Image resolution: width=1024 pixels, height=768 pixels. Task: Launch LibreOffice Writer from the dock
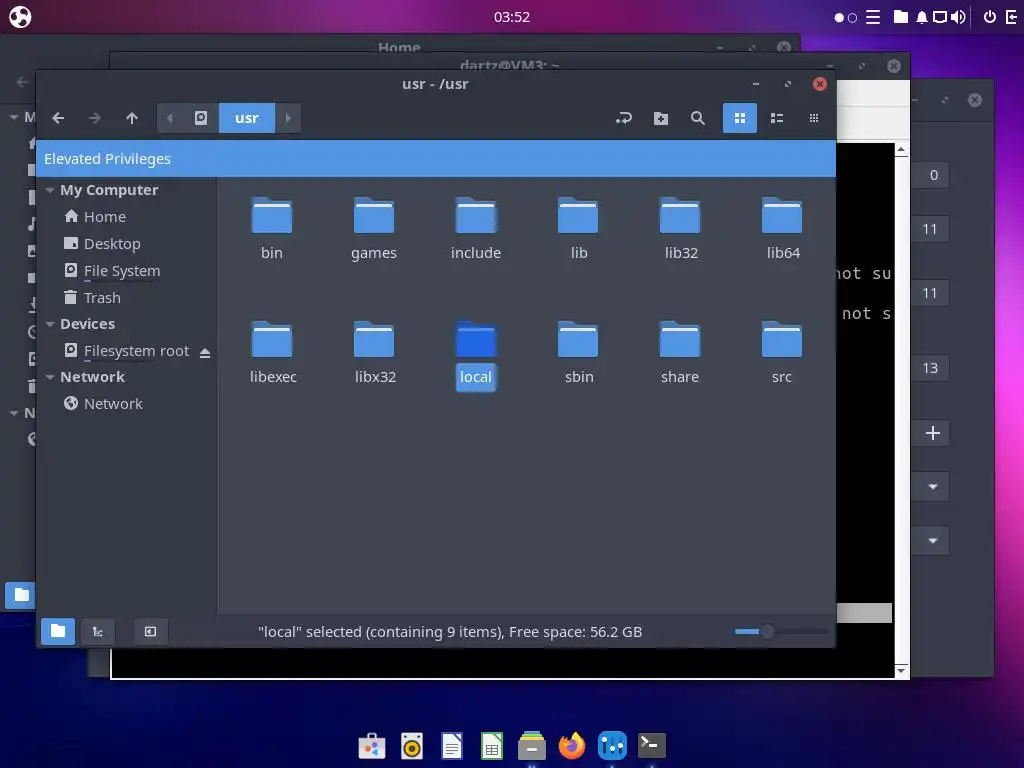point(452,746)
